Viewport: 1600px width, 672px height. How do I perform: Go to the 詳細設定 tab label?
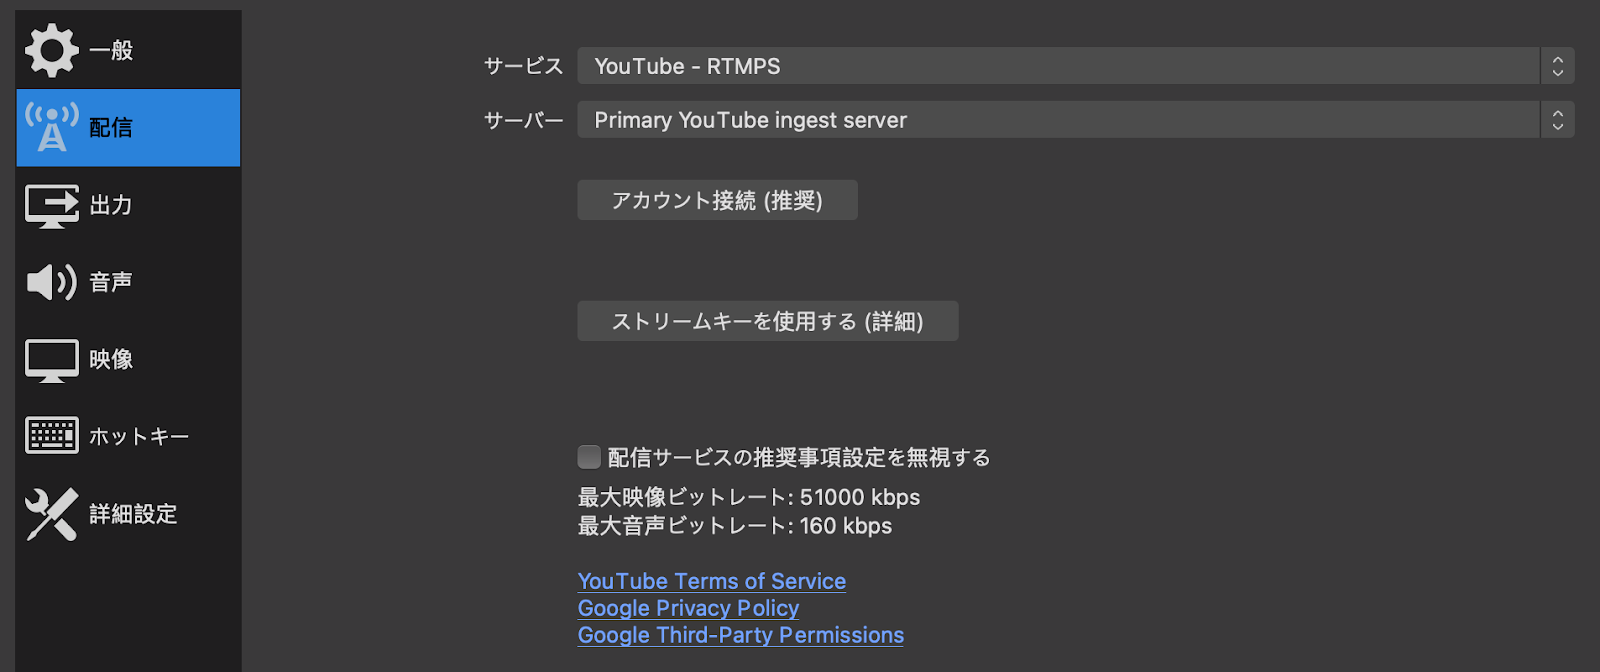click(133, 514)
